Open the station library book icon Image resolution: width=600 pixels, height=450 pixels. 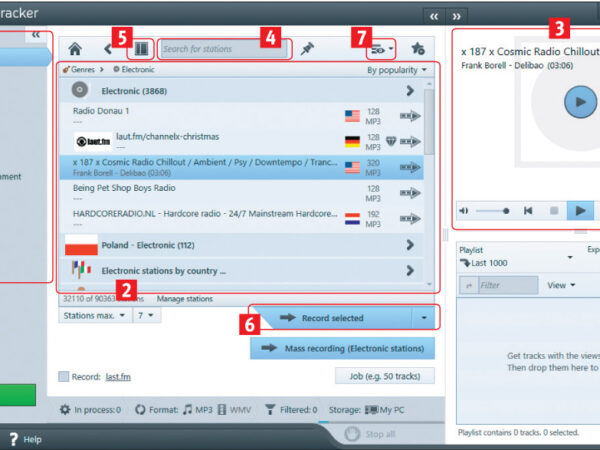tap(141, 48)
